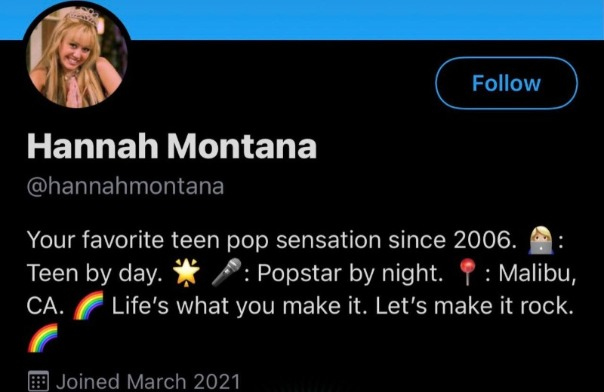Click the calendar icon next to Joined
This screenshot has width=604, height=392.
pyautogui.click(x=38, y=381)
